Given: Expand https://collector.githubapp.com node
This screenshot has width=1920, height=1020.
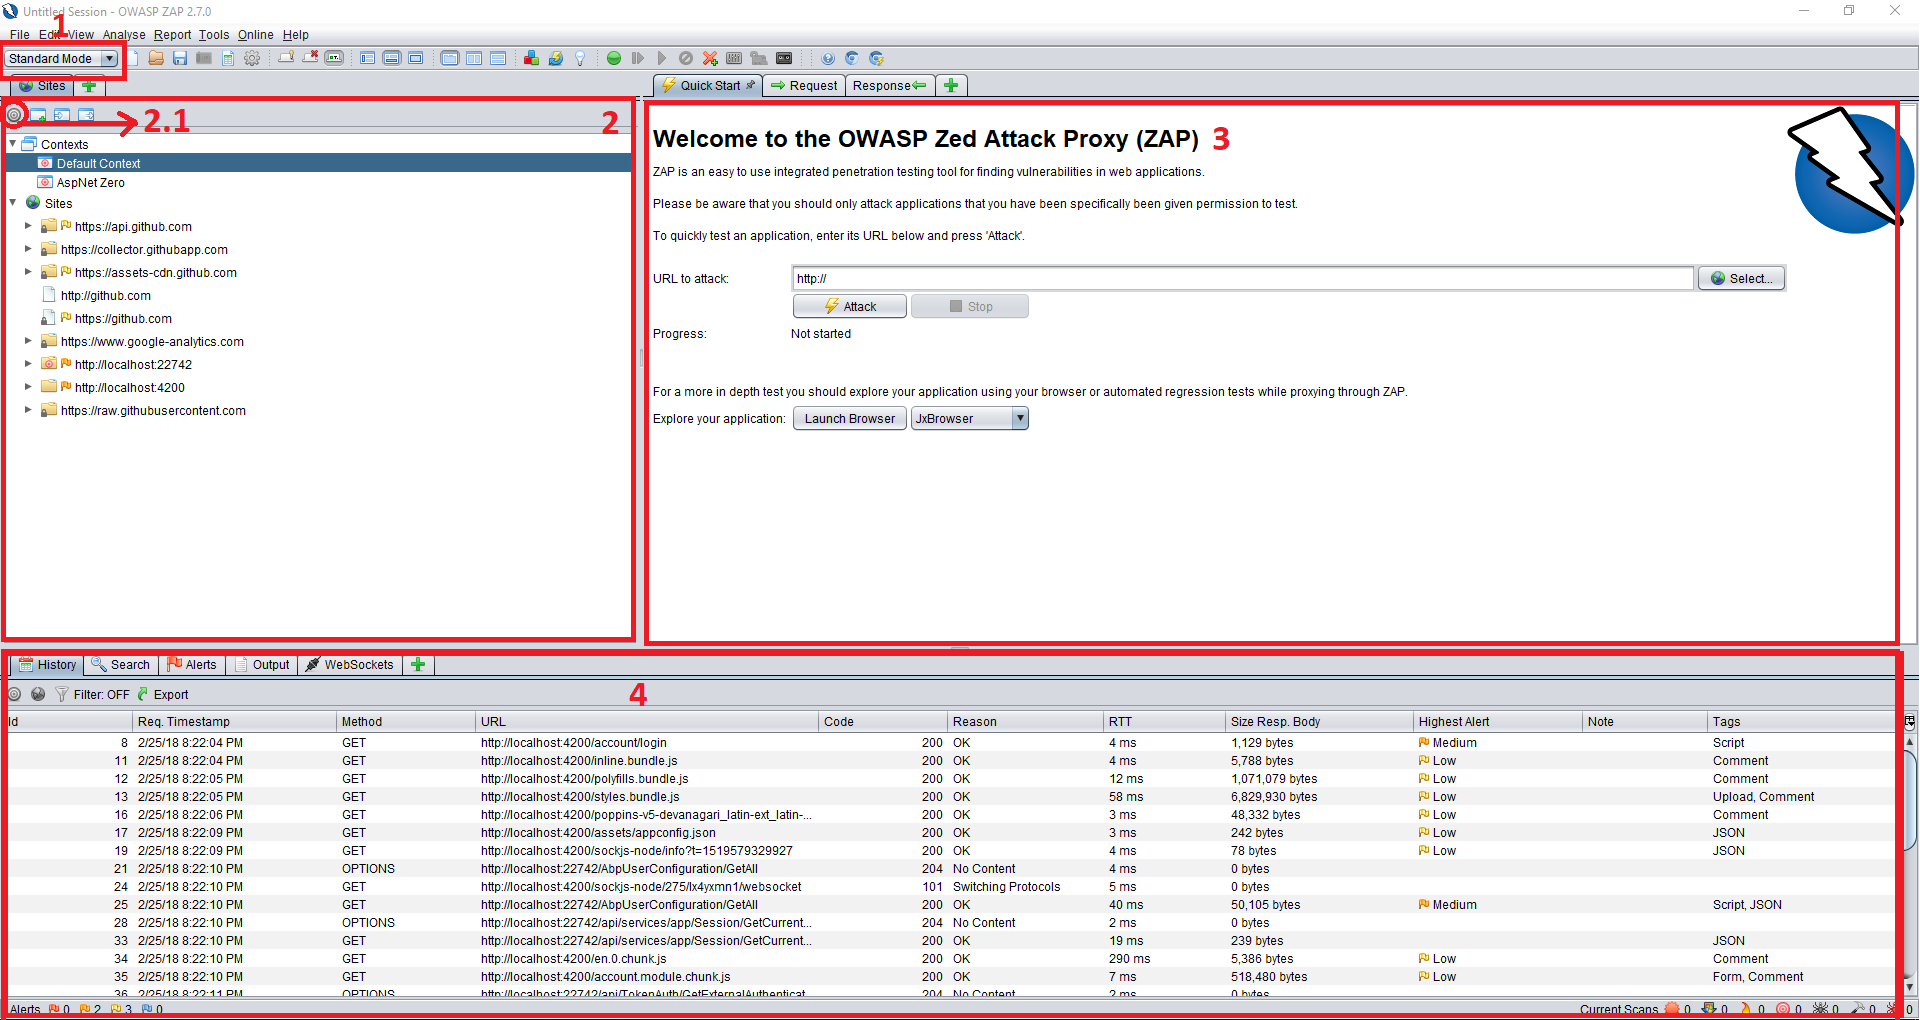Looking at the screenshot, I should coord(28,249).
